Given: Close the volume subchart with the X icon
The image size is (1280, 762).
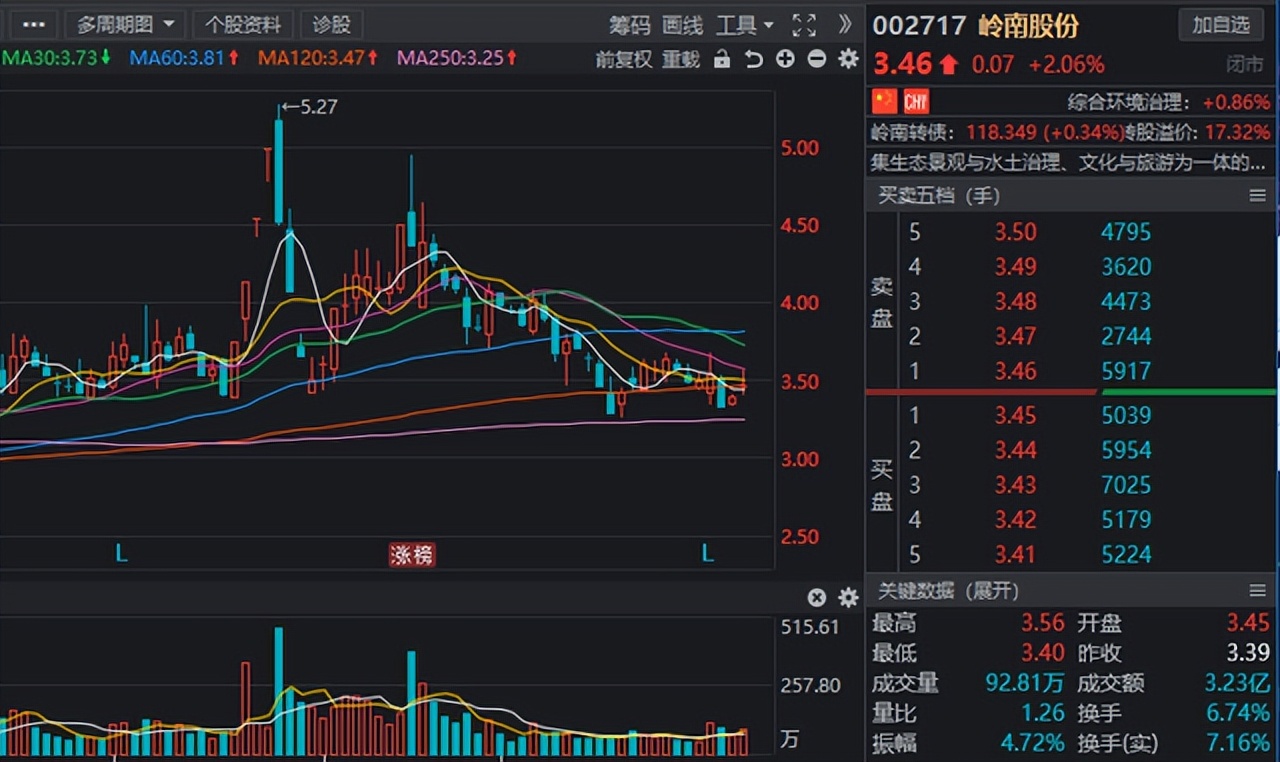Looking at the screenshot, I should tap(817, 597).
